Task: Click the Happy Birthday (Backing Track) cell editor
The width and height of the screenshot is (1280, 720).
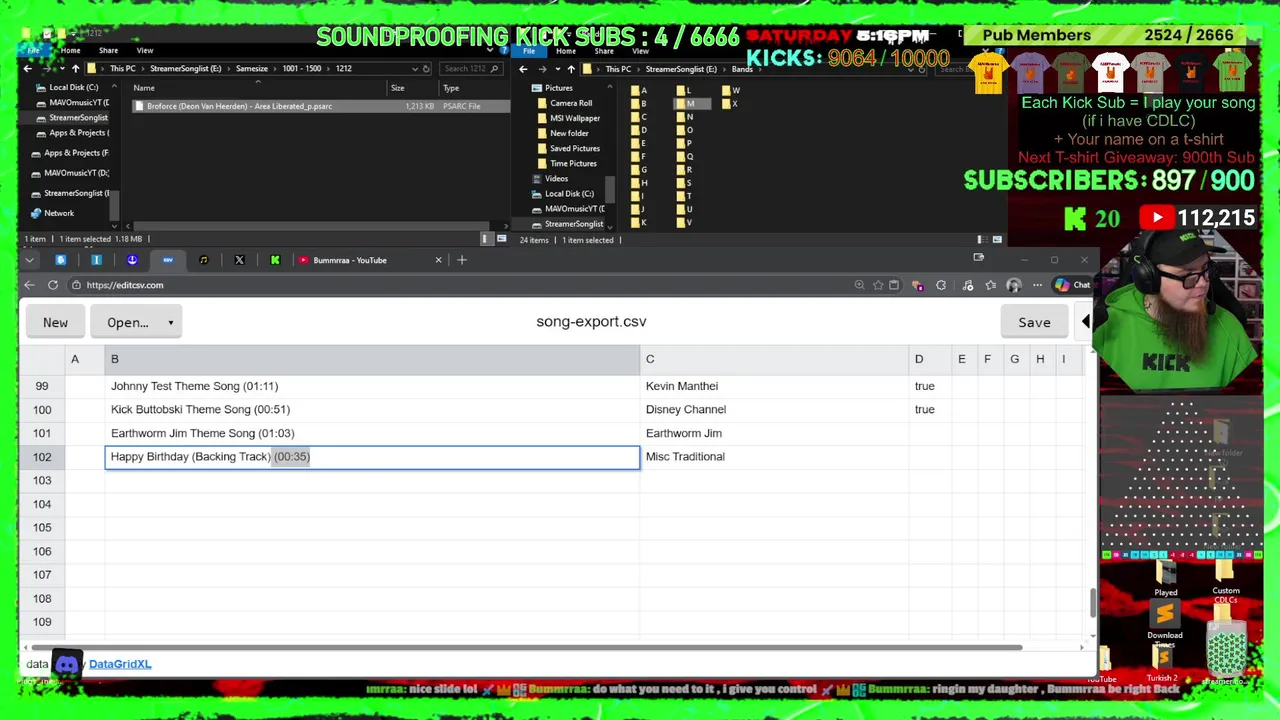Action: [x=372, y=457]
